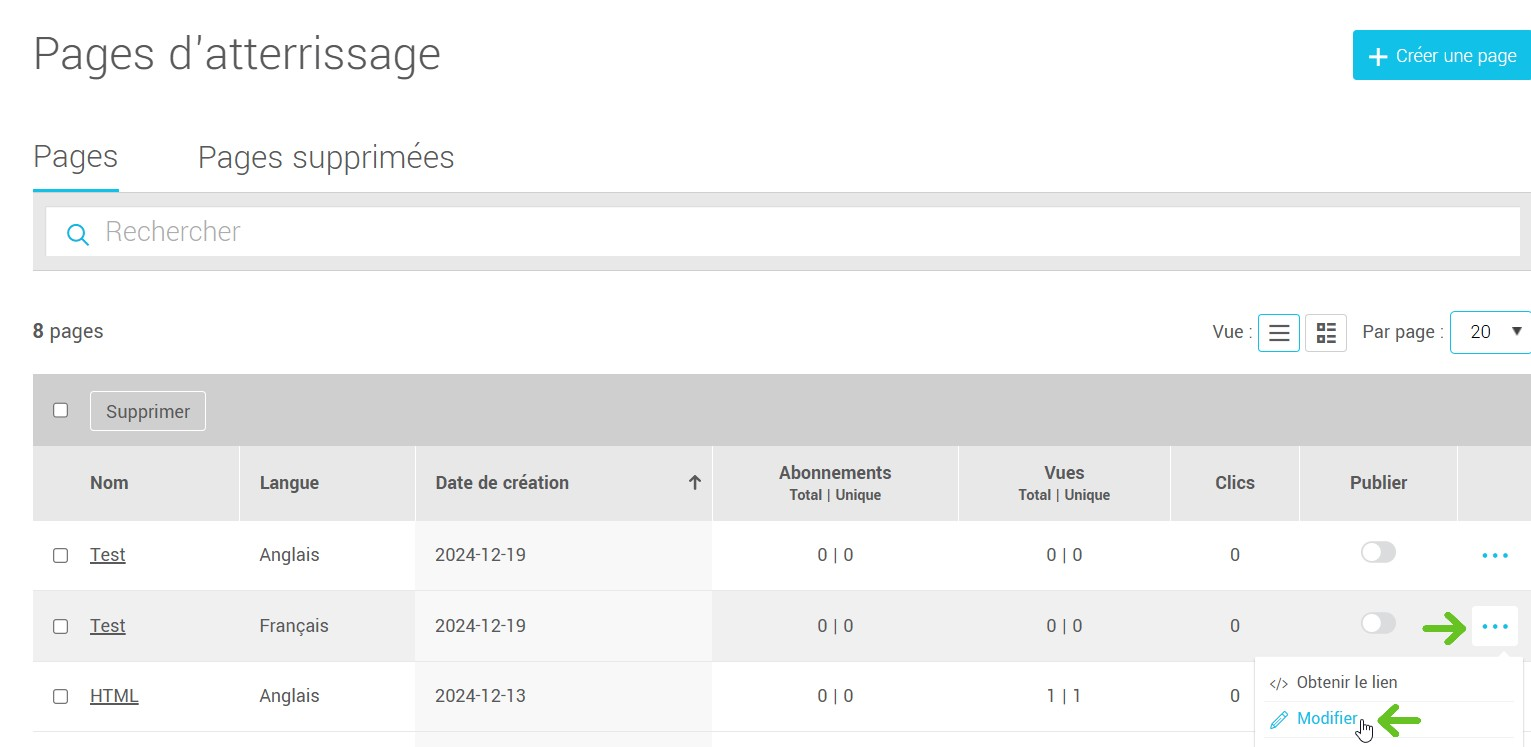Viewport: 1531px width, 747px height.
Task: Click the three-dot menu for French Test page
Action: [1494, 626]
